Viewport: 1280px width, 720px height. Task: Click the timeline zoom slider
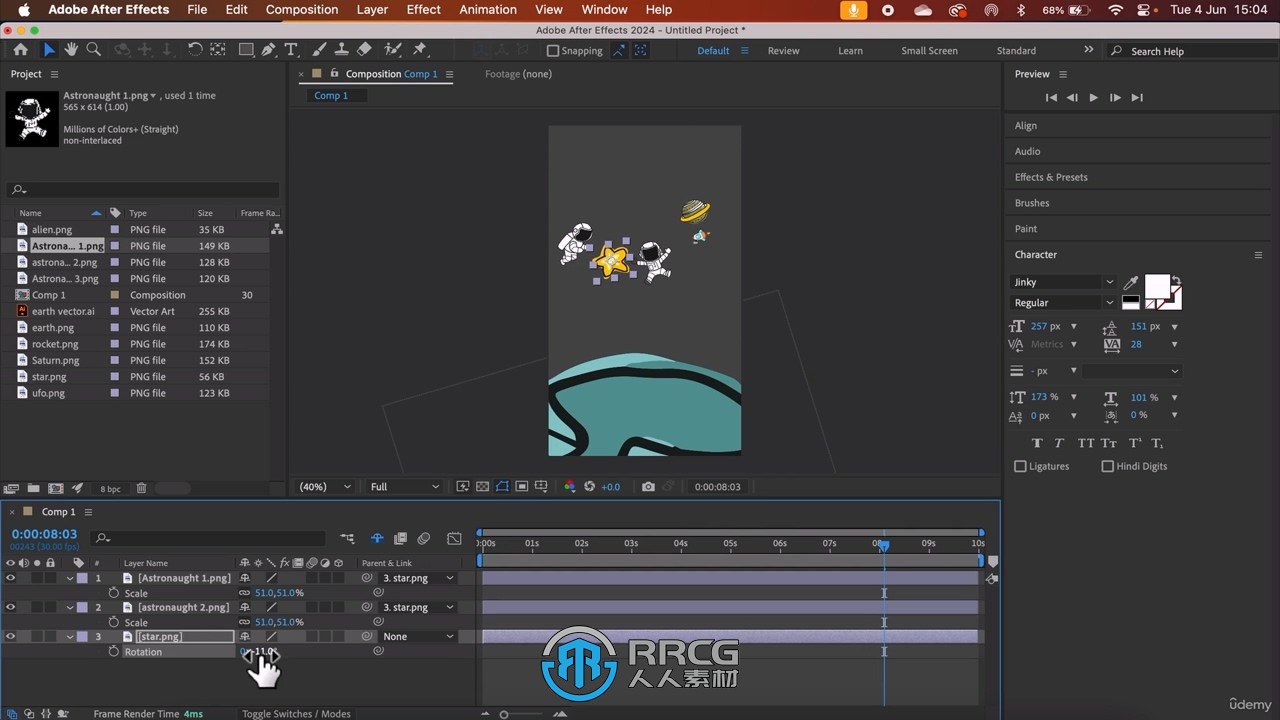coord(504,714)
